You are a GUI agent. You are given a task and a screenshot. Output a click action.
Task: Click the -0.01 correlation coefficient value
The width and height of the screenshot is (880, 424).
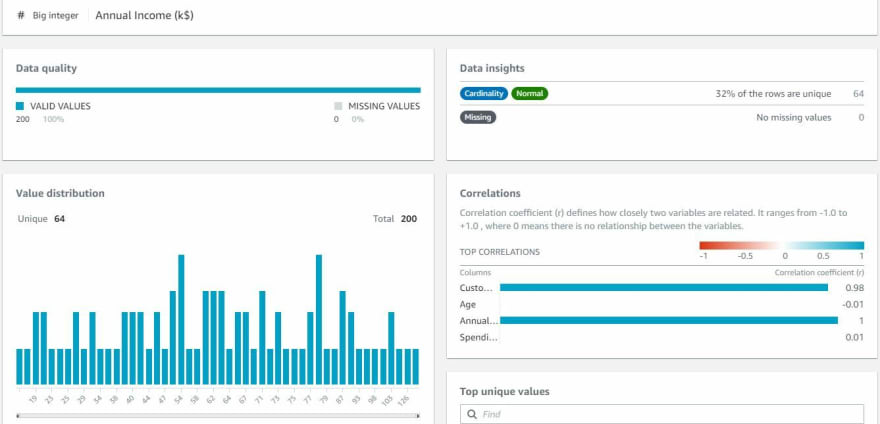(x=853, y=304)
